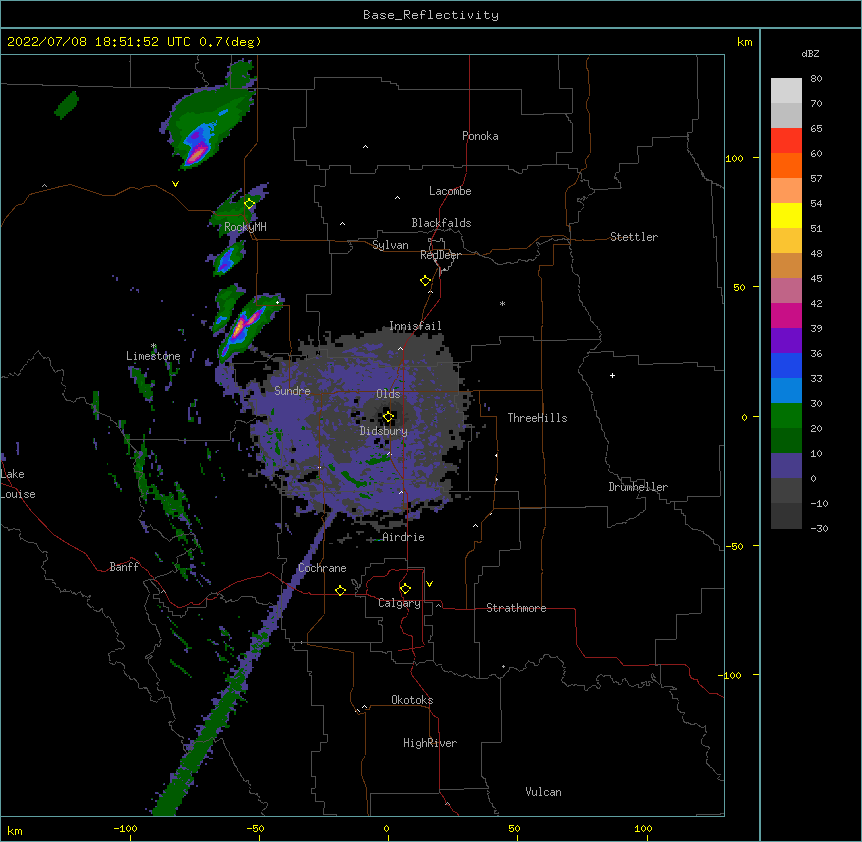Viewport: 862px width, 842px height.
Task: Click the ThreeHills label
Action: (537, 418)
